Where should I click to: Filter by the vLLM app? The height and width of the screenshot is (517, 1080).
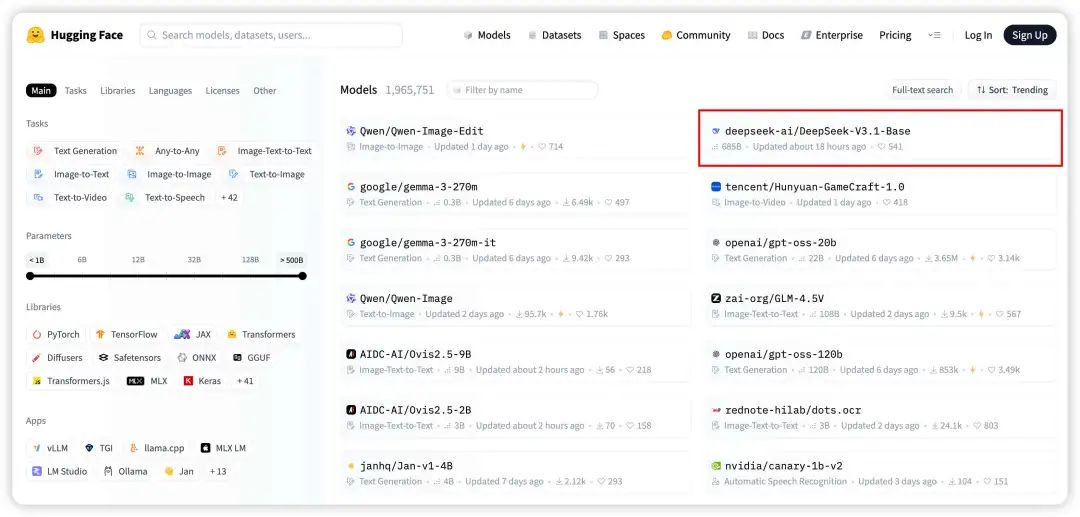pos(50,448)
